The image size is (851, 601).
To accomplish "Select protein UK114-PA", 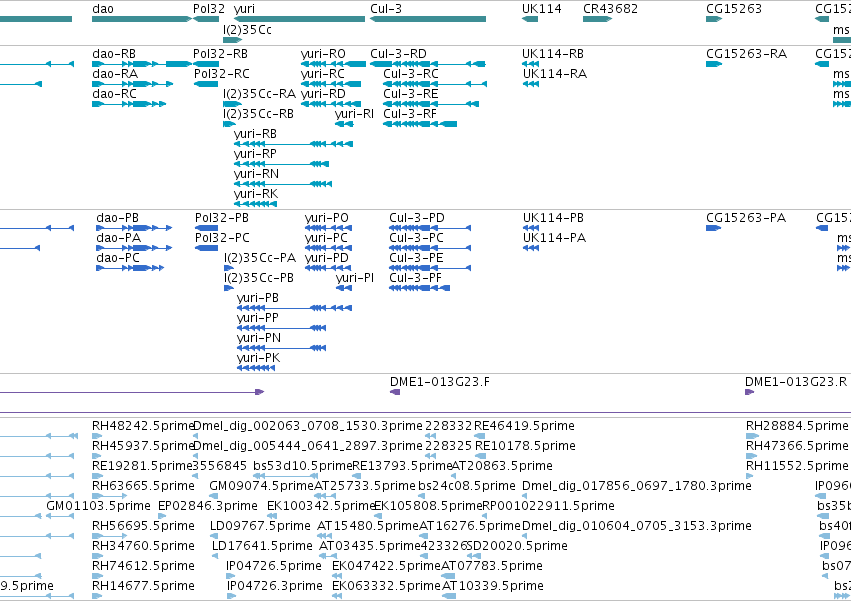I will [x=554, y=238].
